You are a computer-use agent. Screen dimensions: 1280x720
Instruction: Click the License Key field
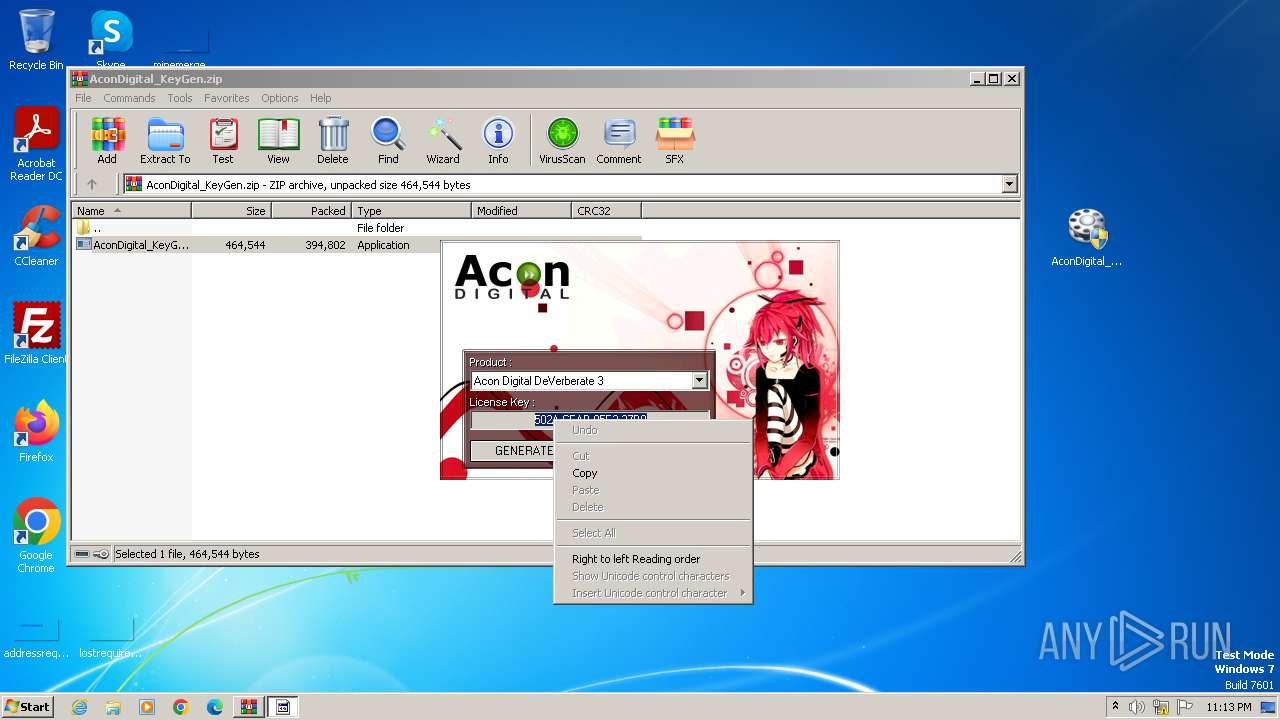(x=590, y=420)
